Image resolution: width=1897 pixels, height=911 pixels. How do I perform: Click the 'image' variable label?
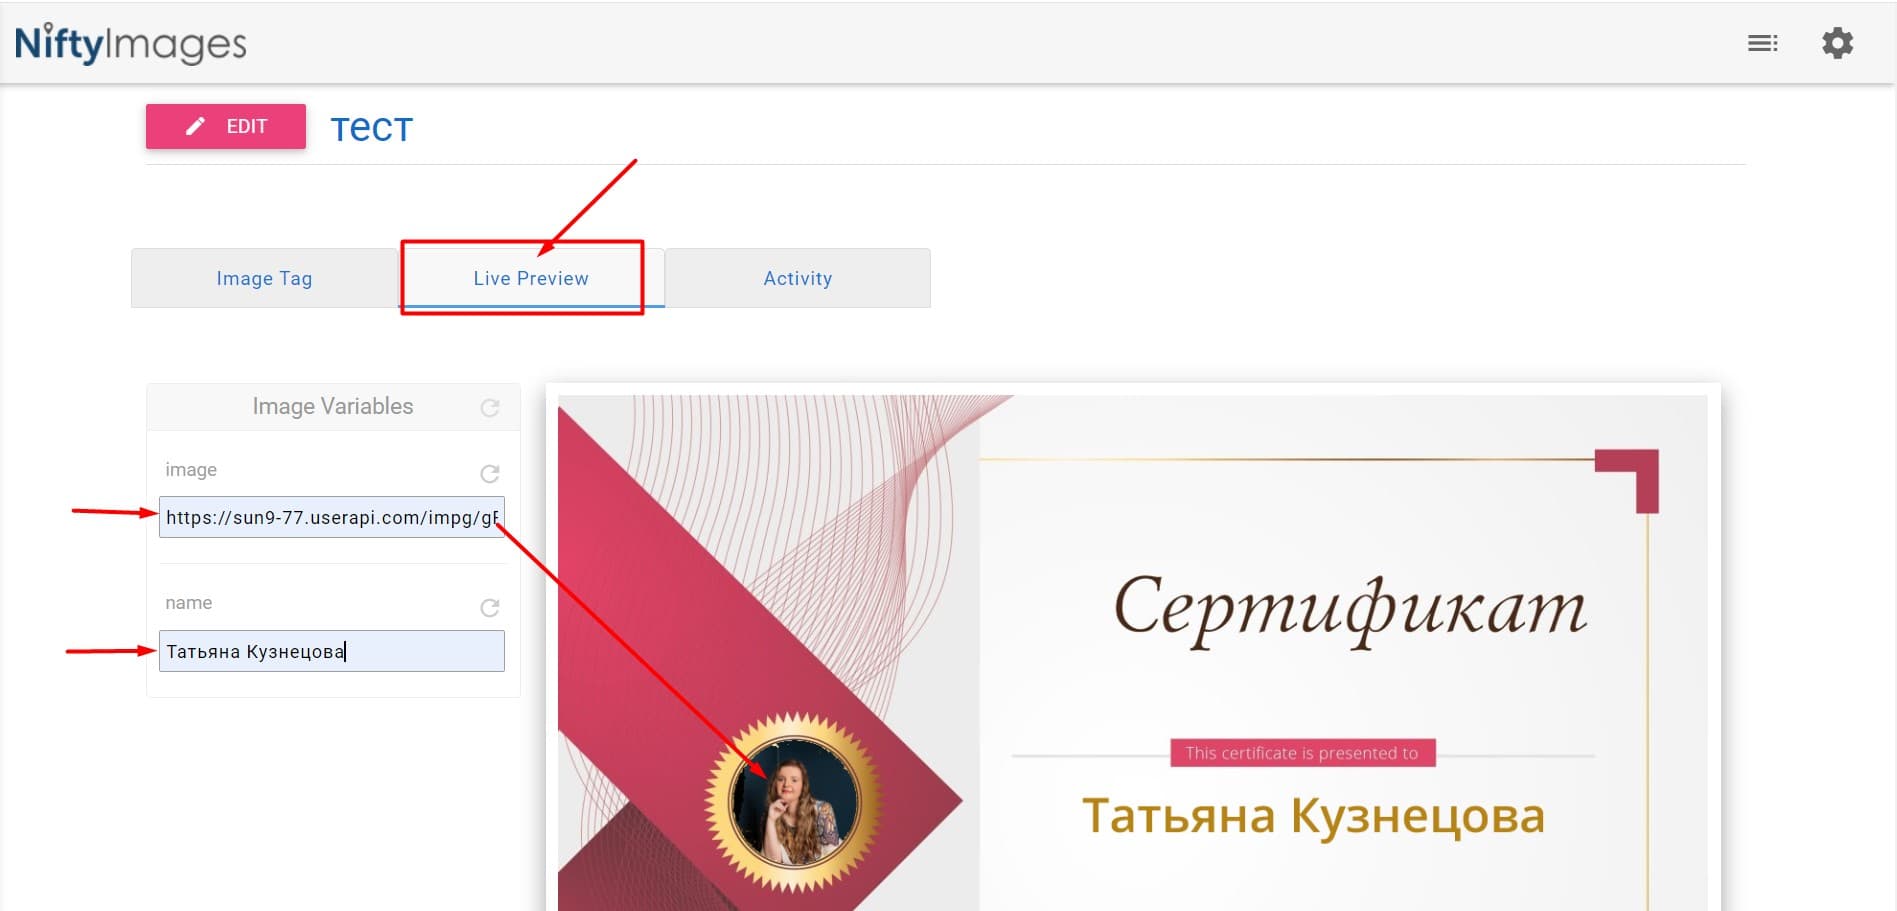pyautogui.click(x=191, y=470)
